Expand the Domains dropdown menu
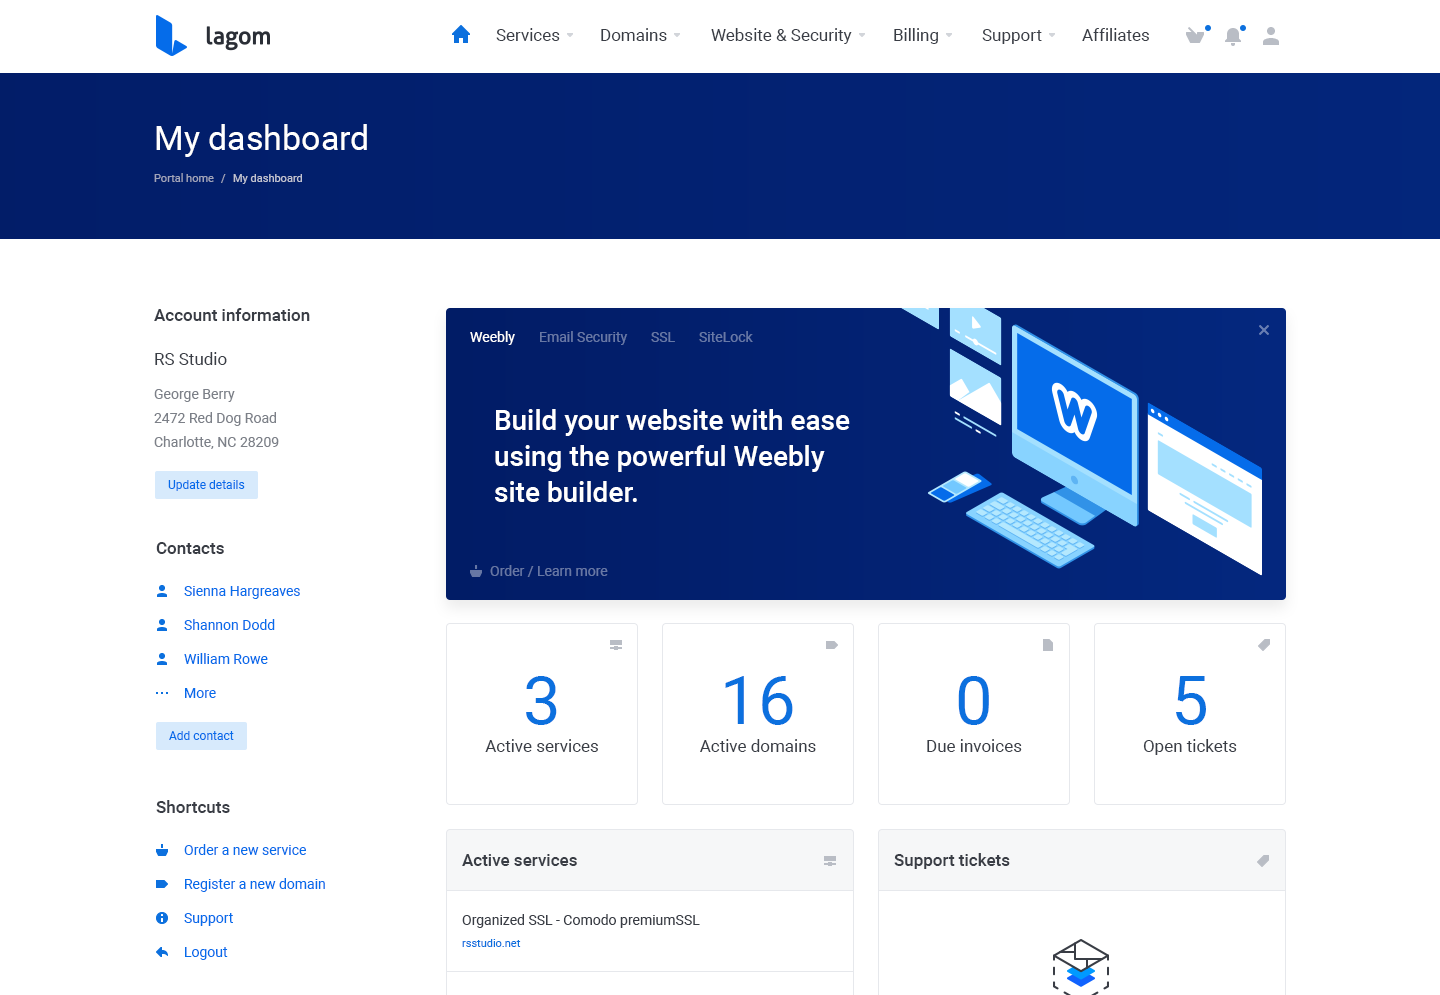Screen dimensions: 1440x995 640,35
